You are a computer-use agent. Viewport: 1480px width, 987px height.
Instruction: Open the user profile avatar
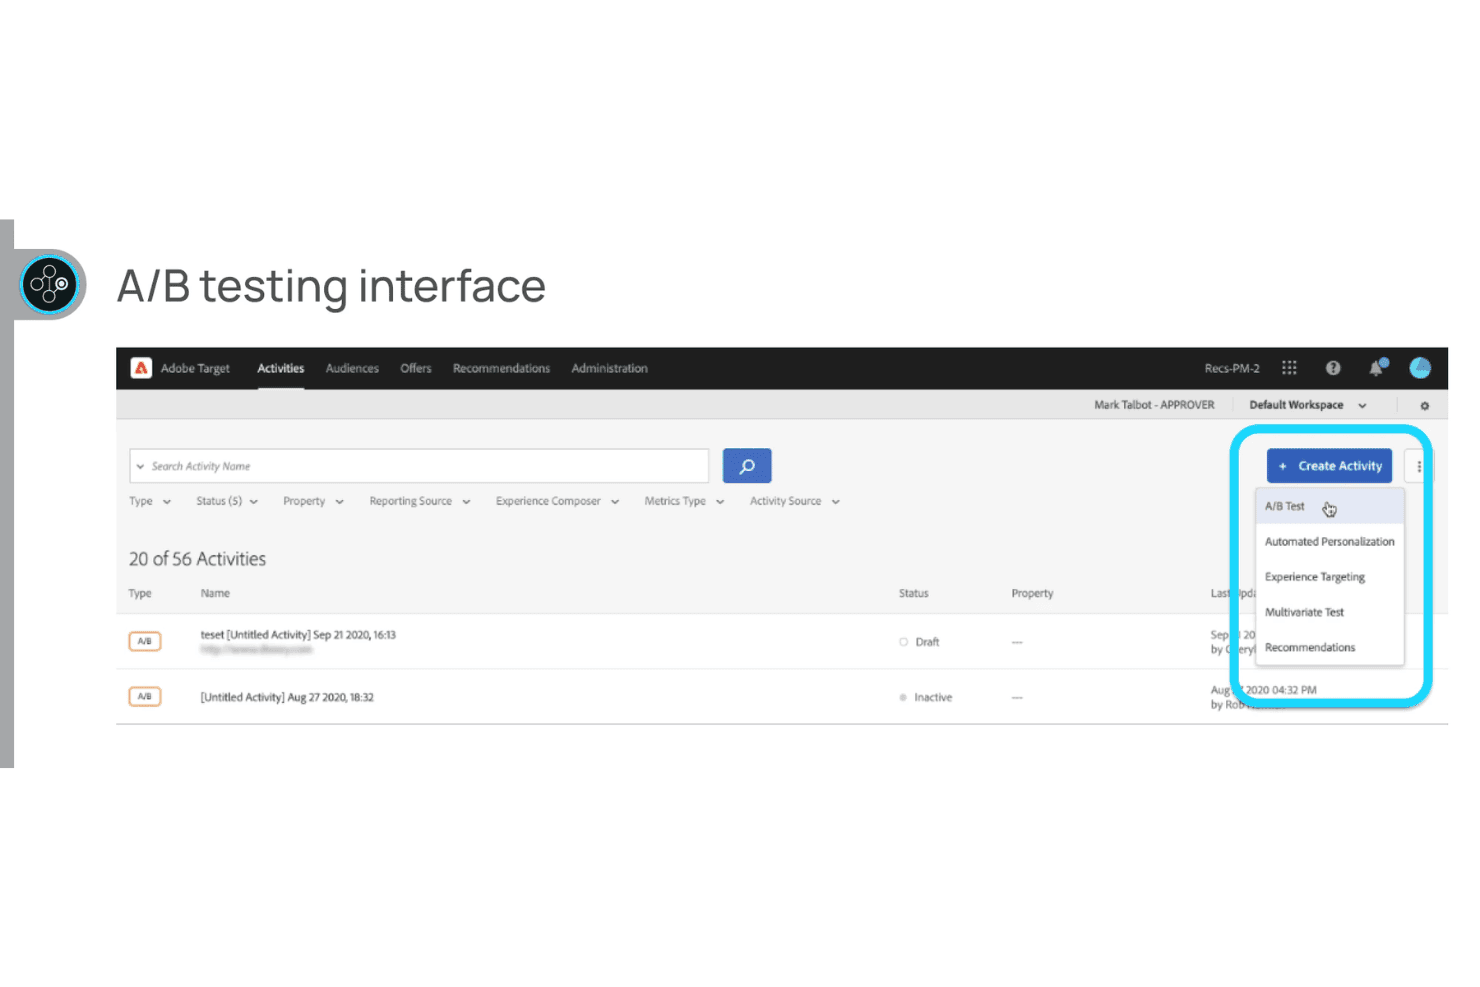pyautogui.click(x=1420, y=368)
